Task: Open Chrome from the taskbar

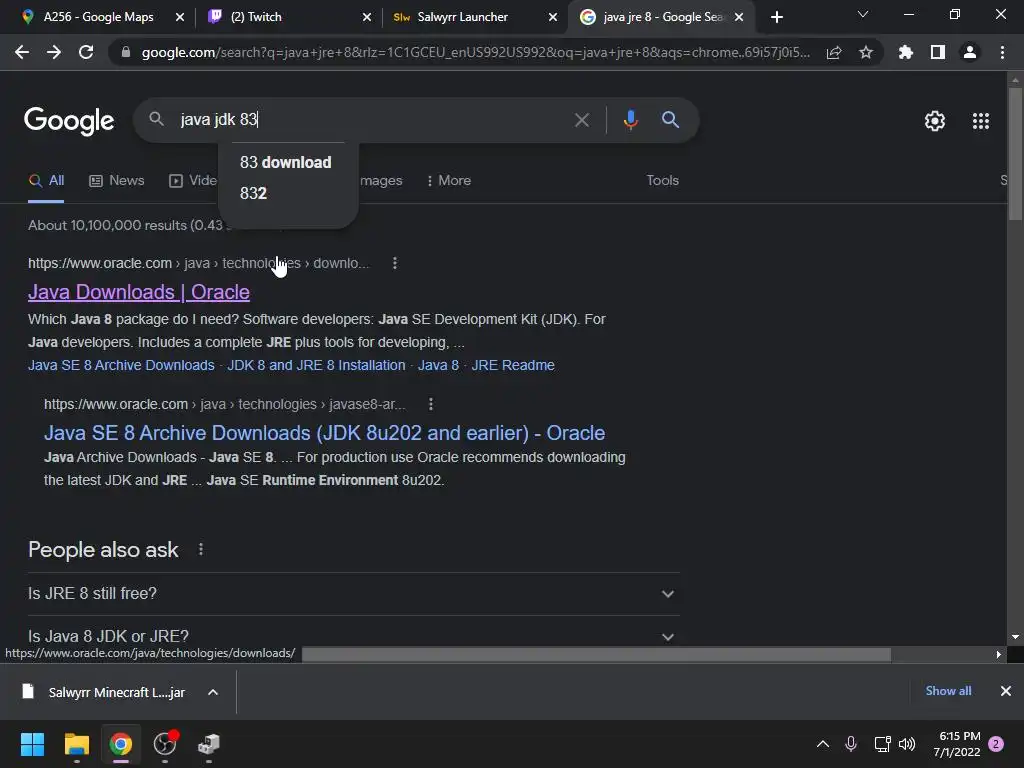Action: (121, 744)
